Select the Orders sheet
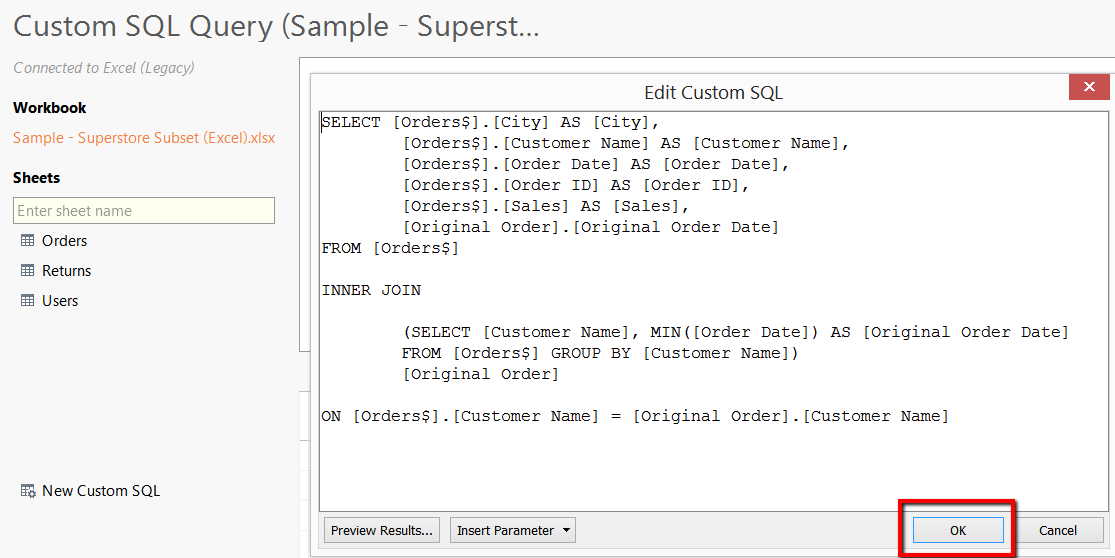The height and width of the screenshot is (558, 1115). 64,241
